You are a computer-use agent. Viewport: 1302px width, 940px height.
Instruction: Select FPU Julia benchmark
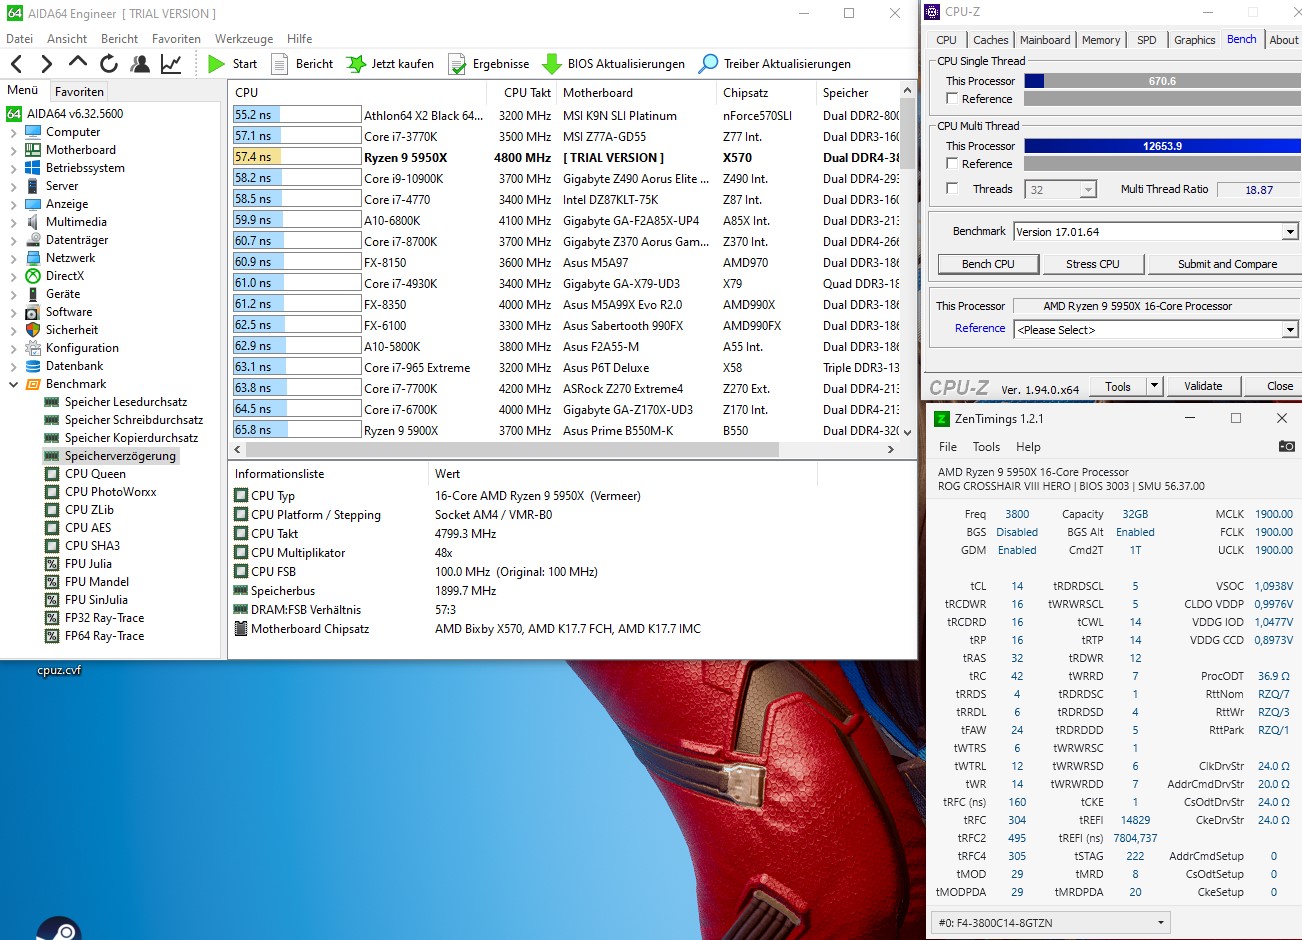pyautogui.click(x=88, y=564)
